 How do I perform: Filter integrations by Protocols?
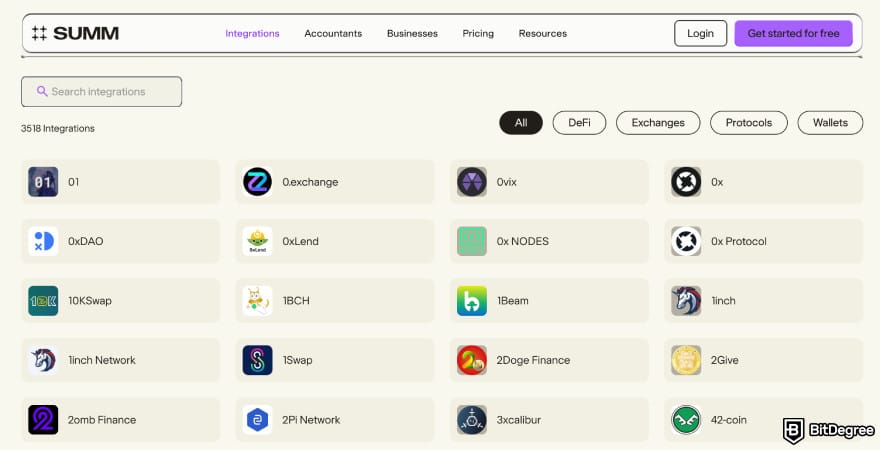point(749,123)
